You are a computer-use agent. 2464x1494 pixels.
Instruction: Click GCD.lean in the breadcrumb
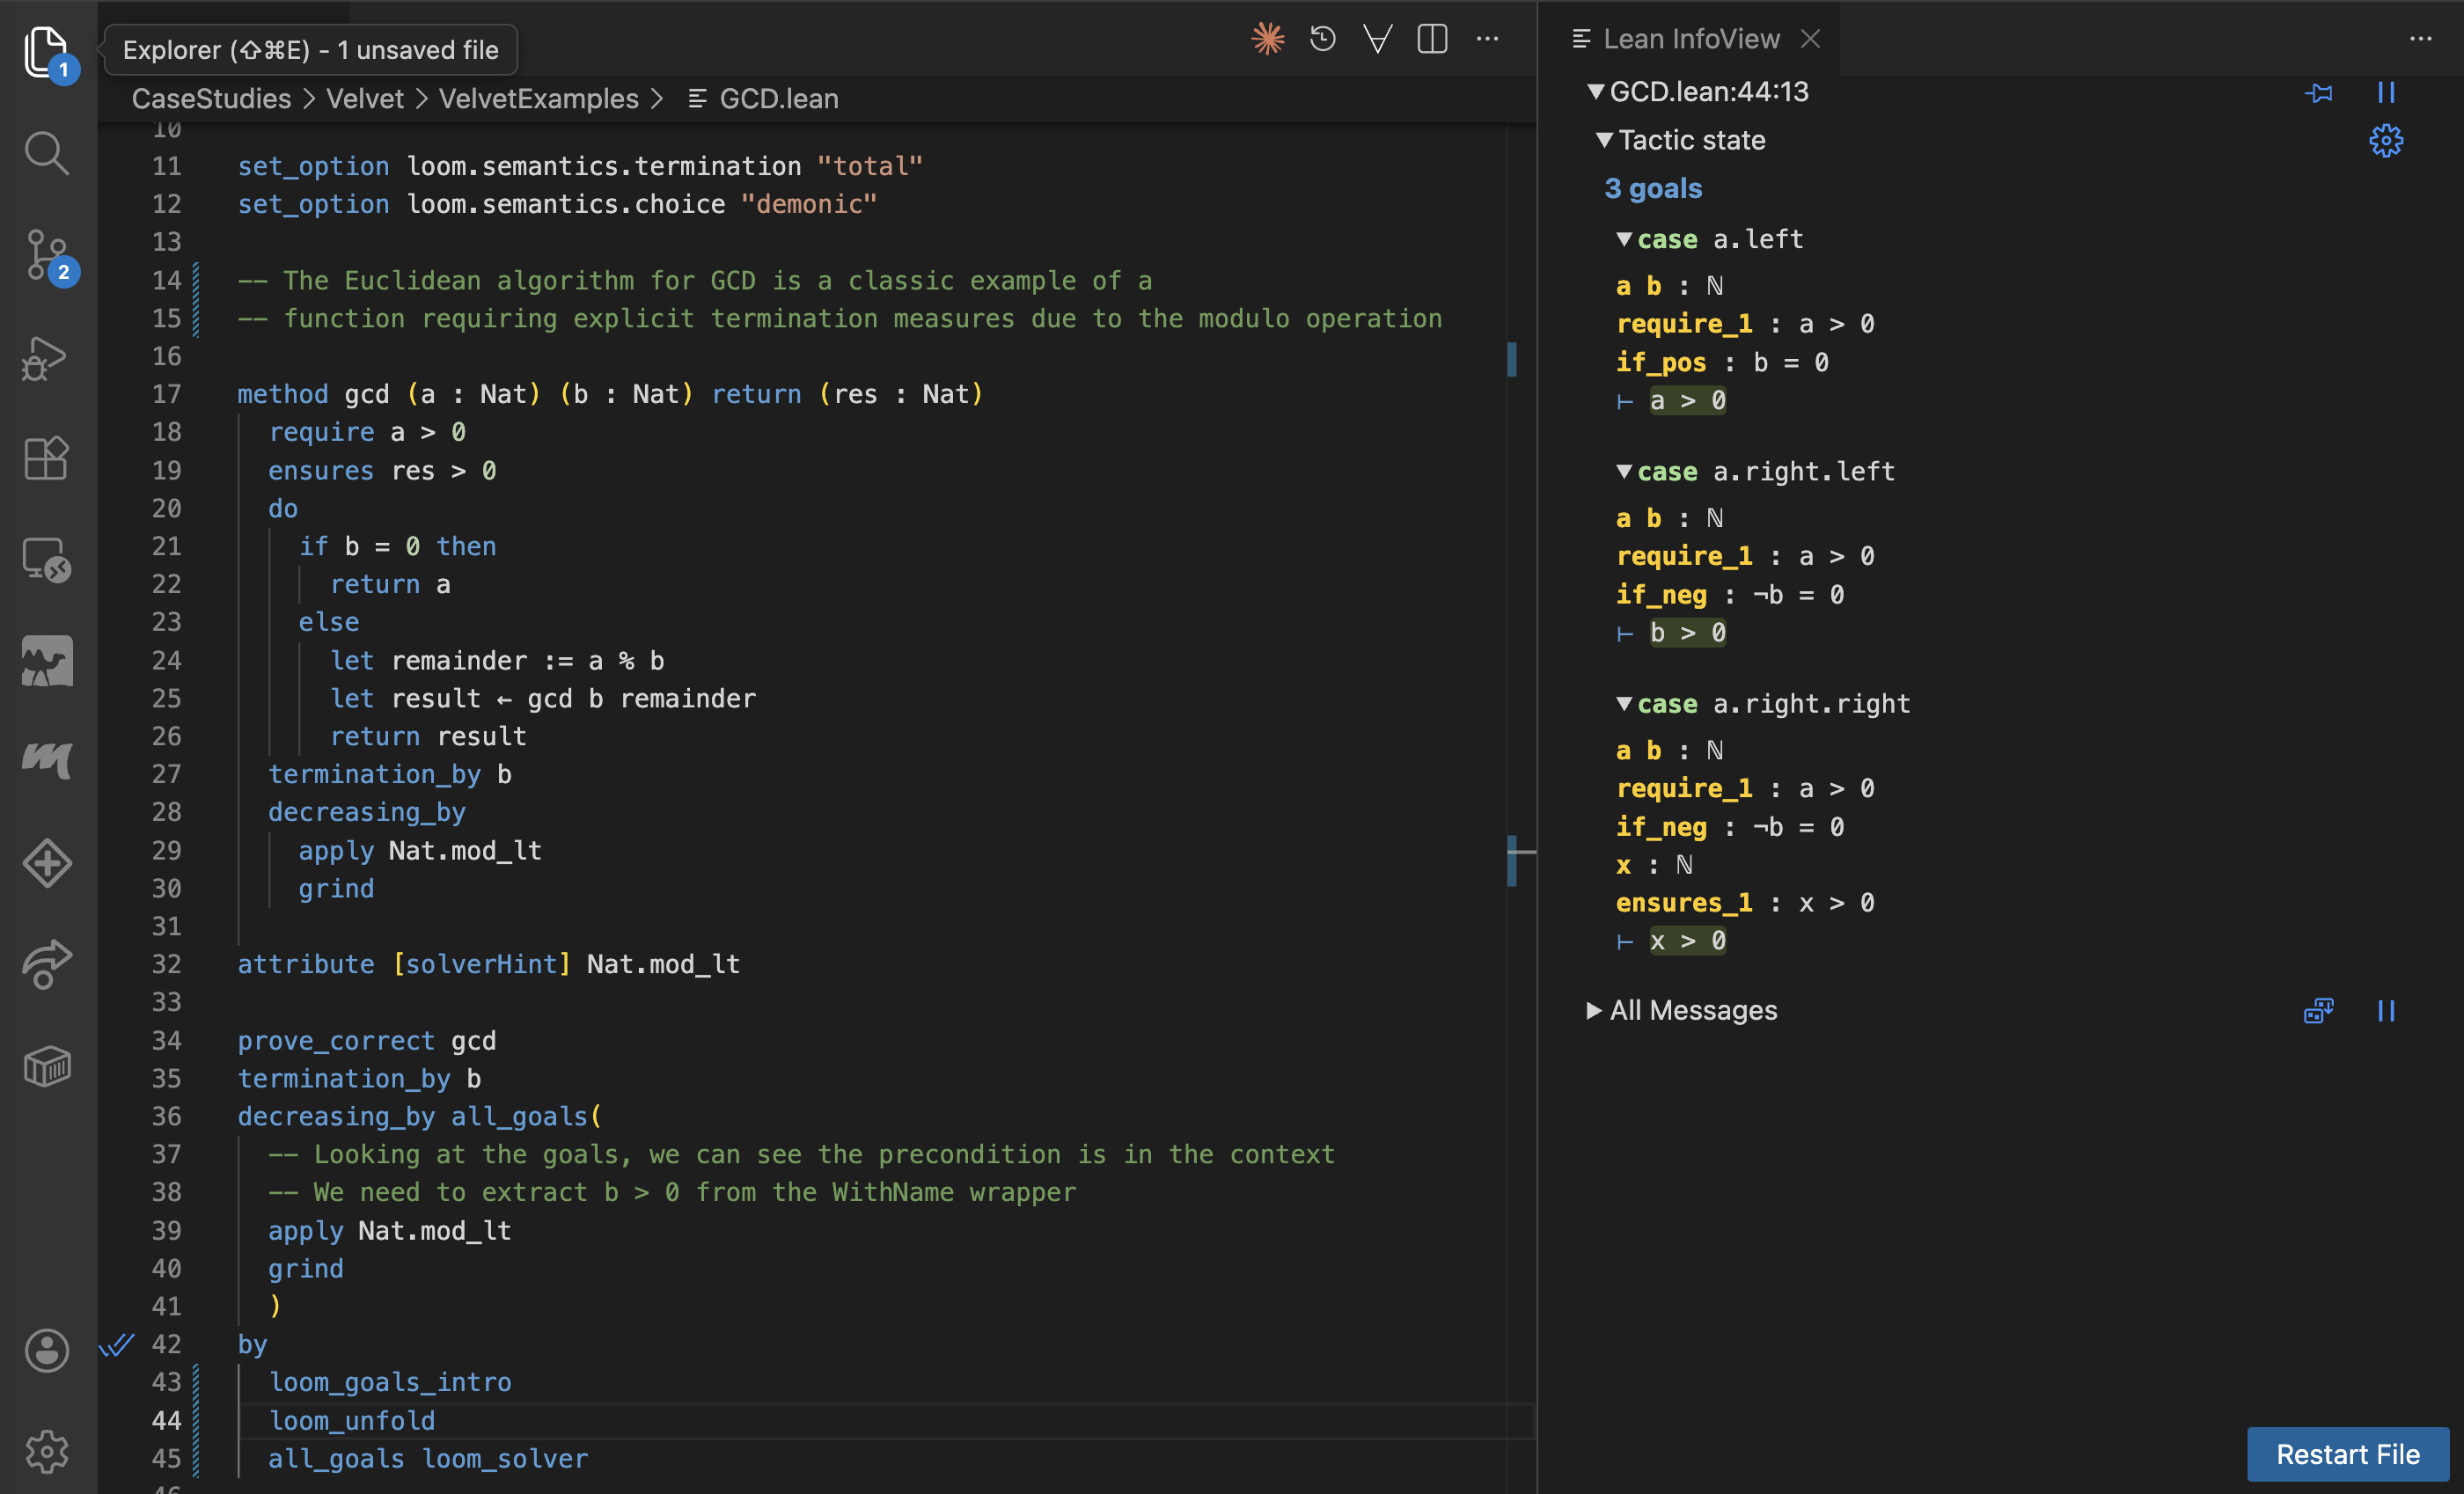[778, 99]
